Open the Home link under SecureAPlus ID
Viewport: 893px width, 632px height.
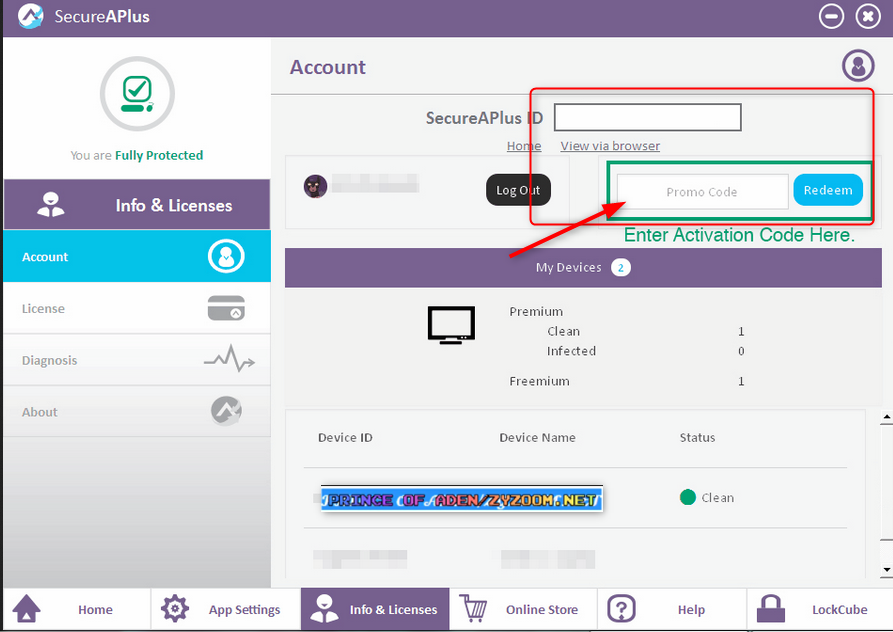pyautogui.click(x=524, y=146)
